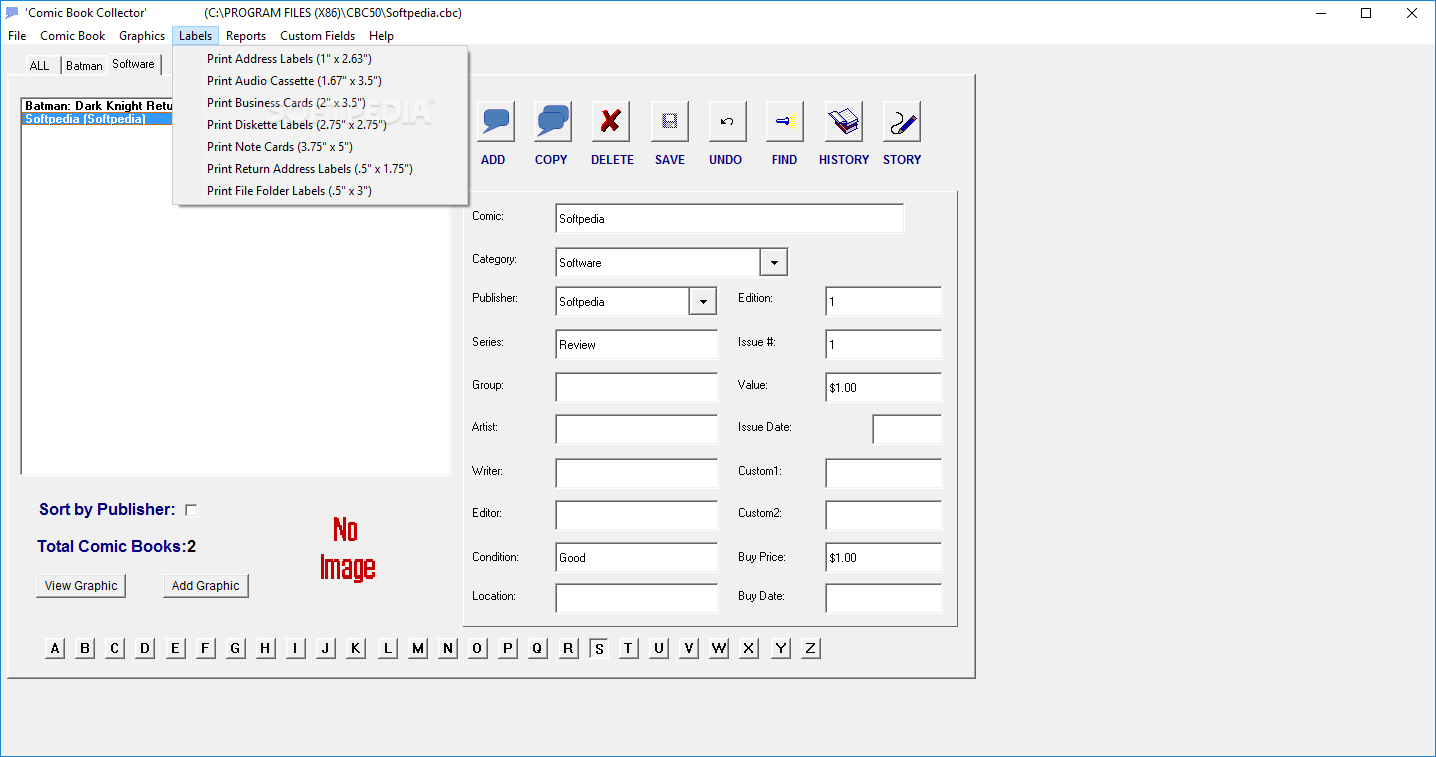Open the File menu
This screenshot has width=1436, height=757.
point(17,36)
